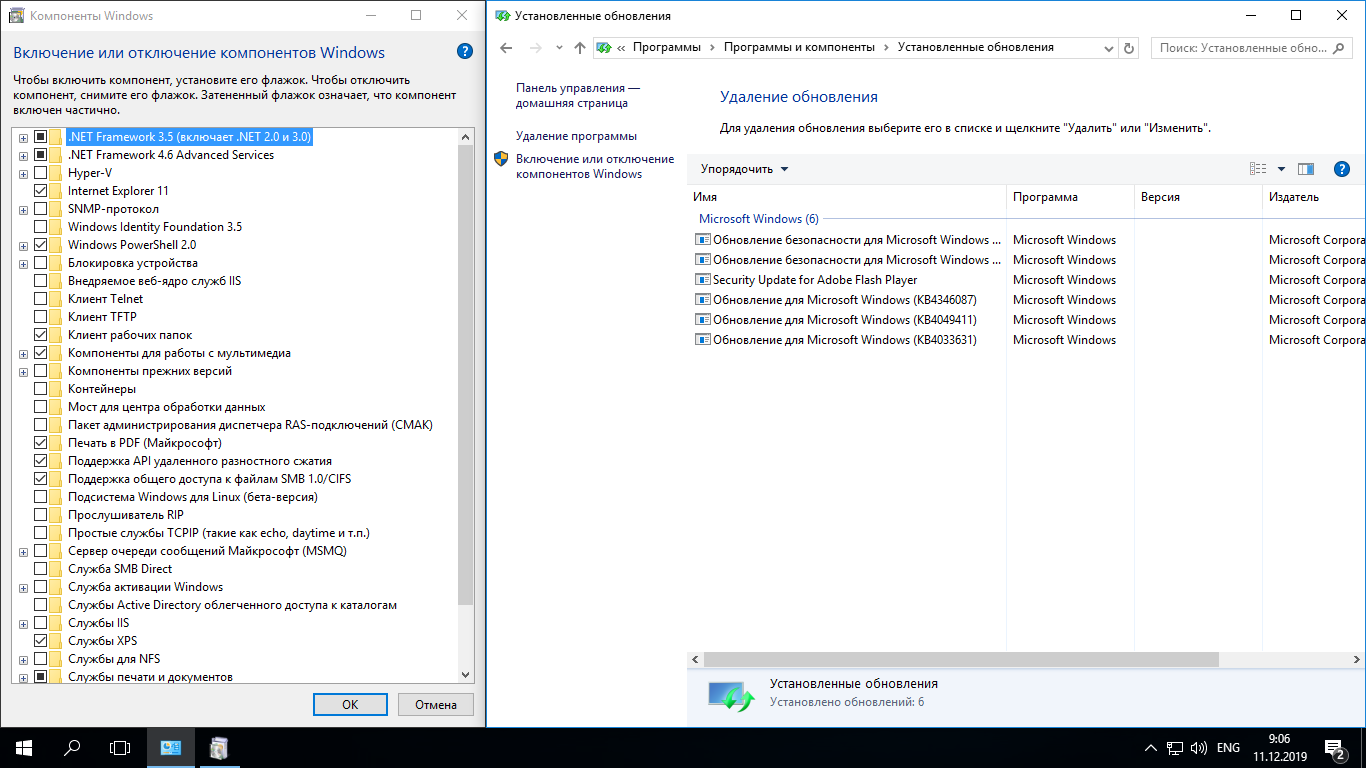The width and height of the screenshot is (1366, 768).
Task: Refresh the Installed Updates address bar
Action: tap(1129, 48)
